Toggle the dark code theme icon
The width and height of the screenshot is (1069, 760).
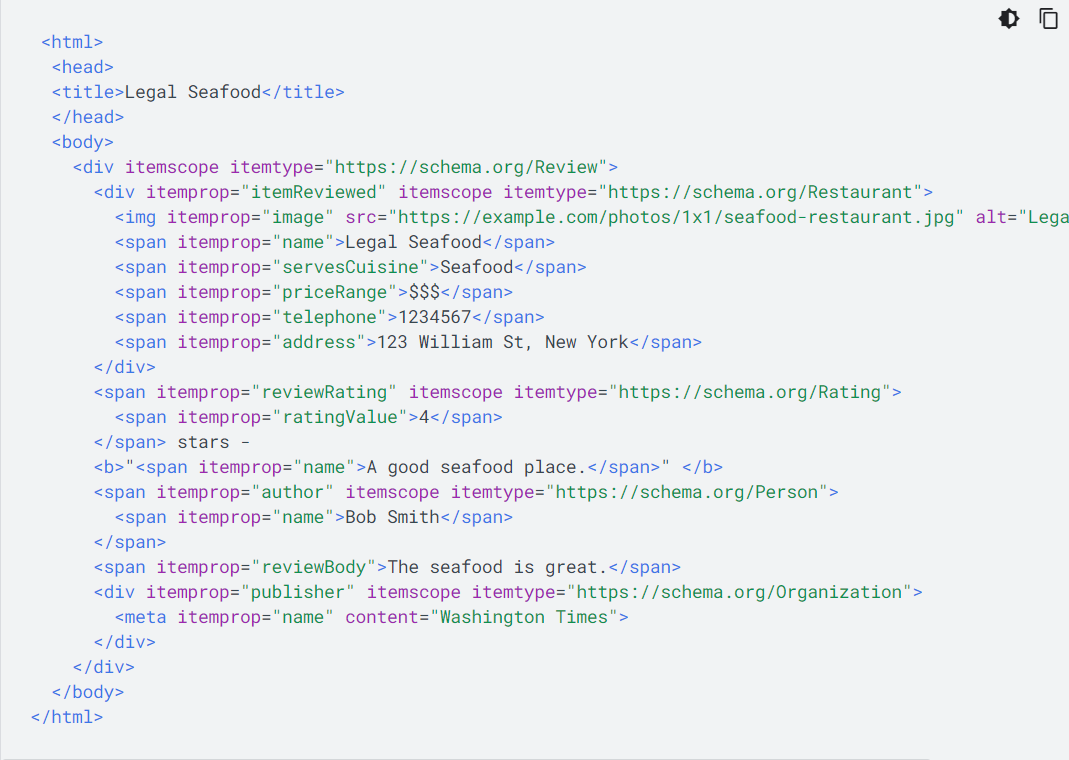click(x=1009, y=19)
